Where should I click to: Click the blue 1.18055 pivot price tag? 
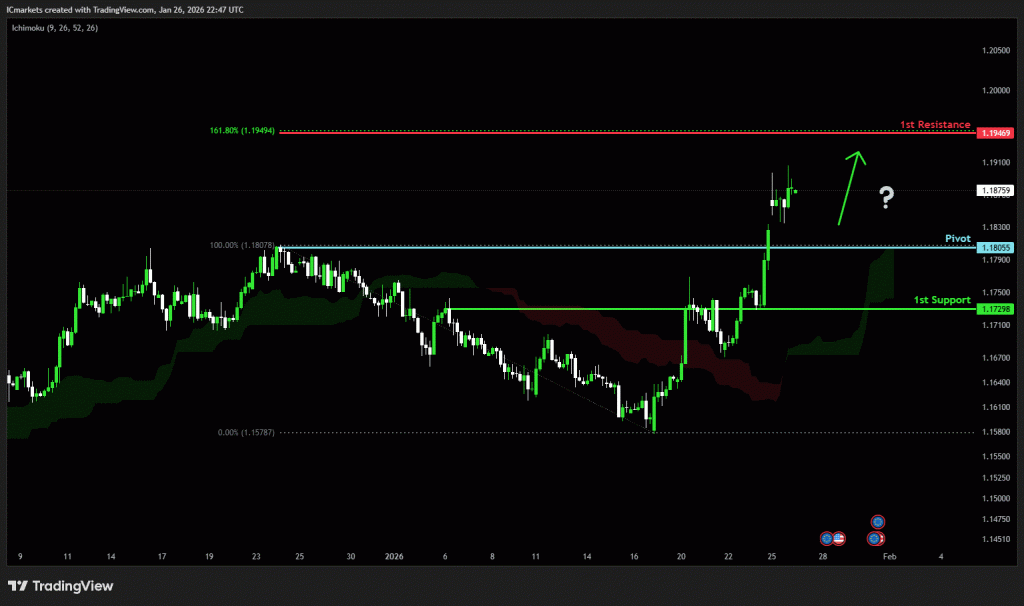coord(995,247)
